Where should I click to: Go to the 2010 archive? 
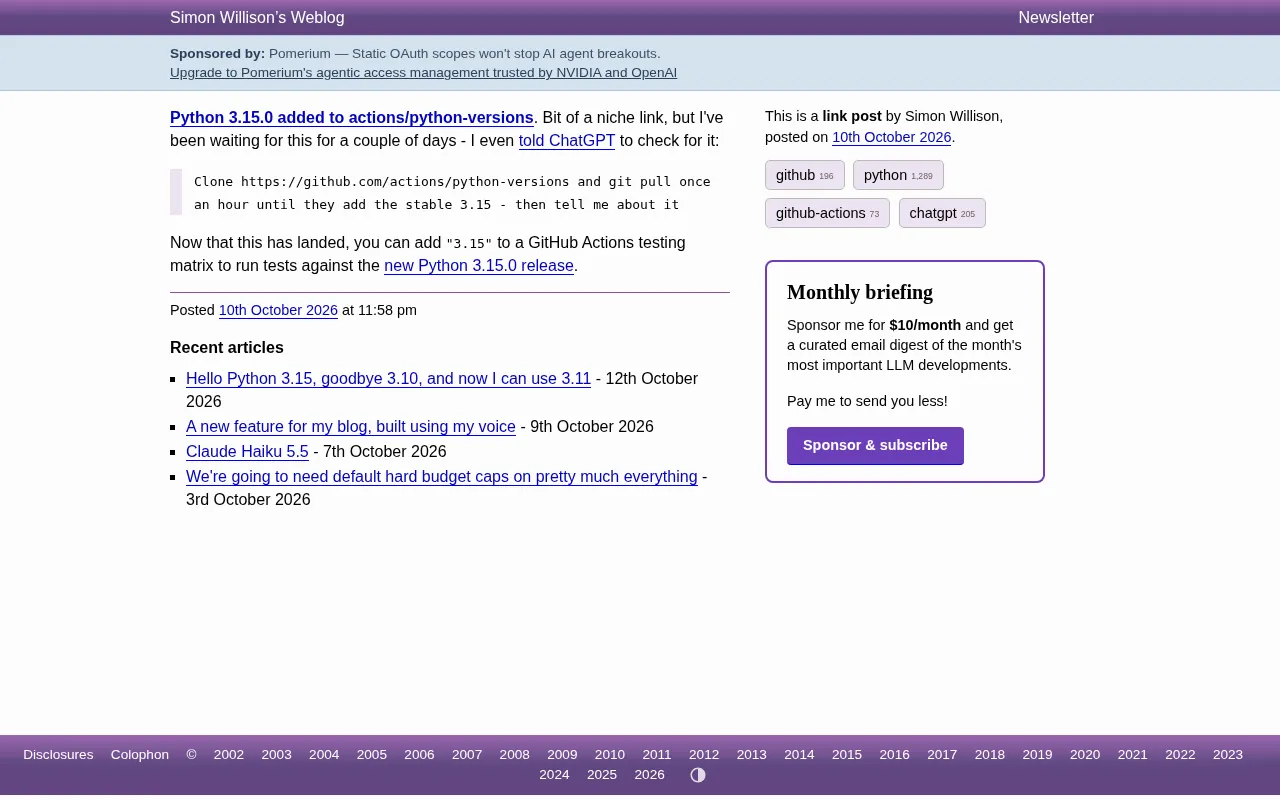coord(610,755)
